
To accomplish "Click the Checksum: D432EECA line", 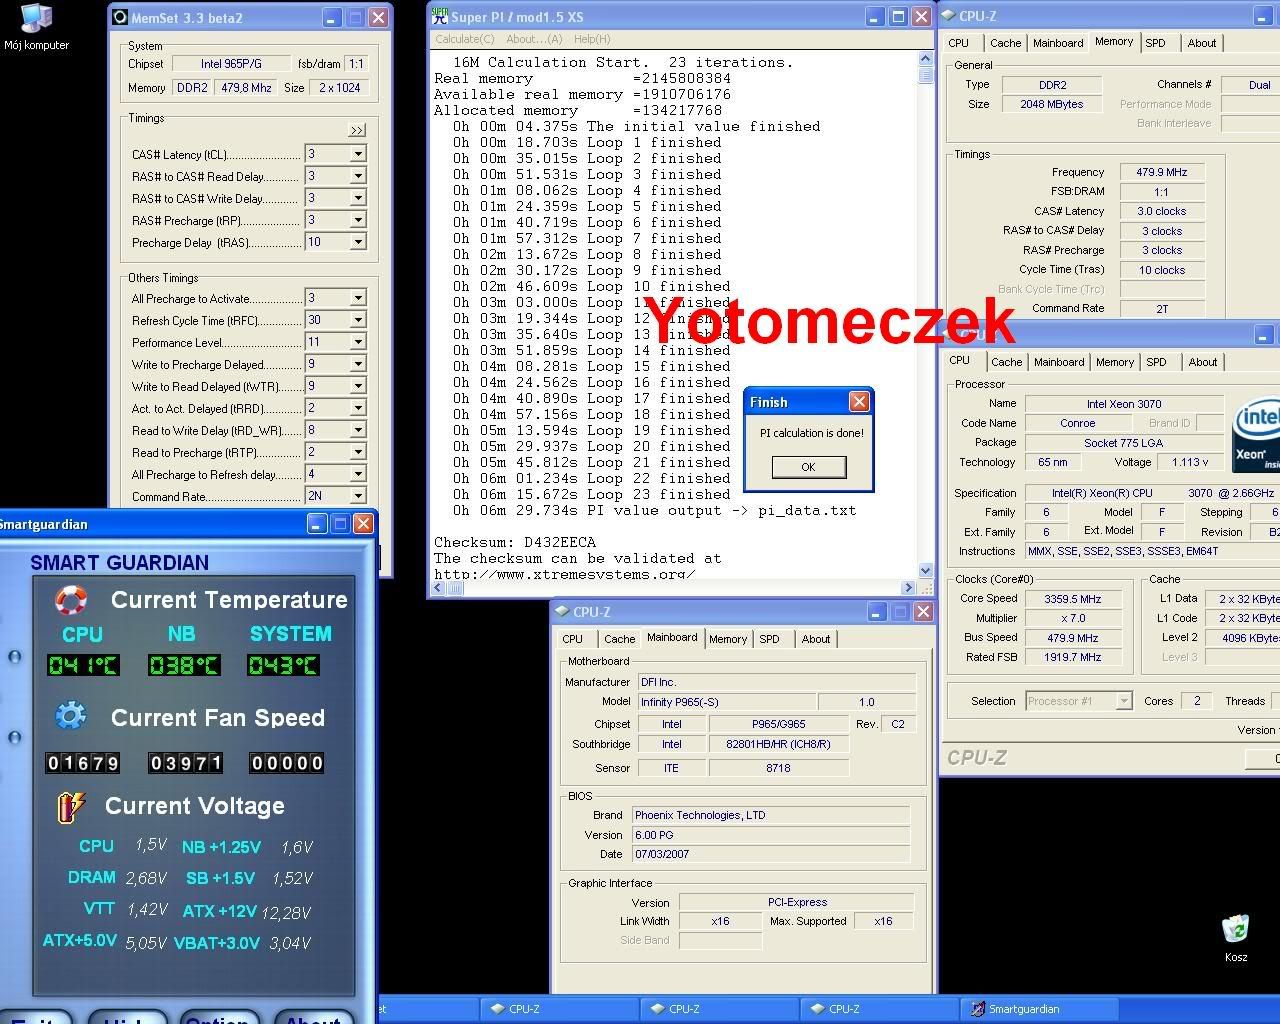I will (515, 542).
